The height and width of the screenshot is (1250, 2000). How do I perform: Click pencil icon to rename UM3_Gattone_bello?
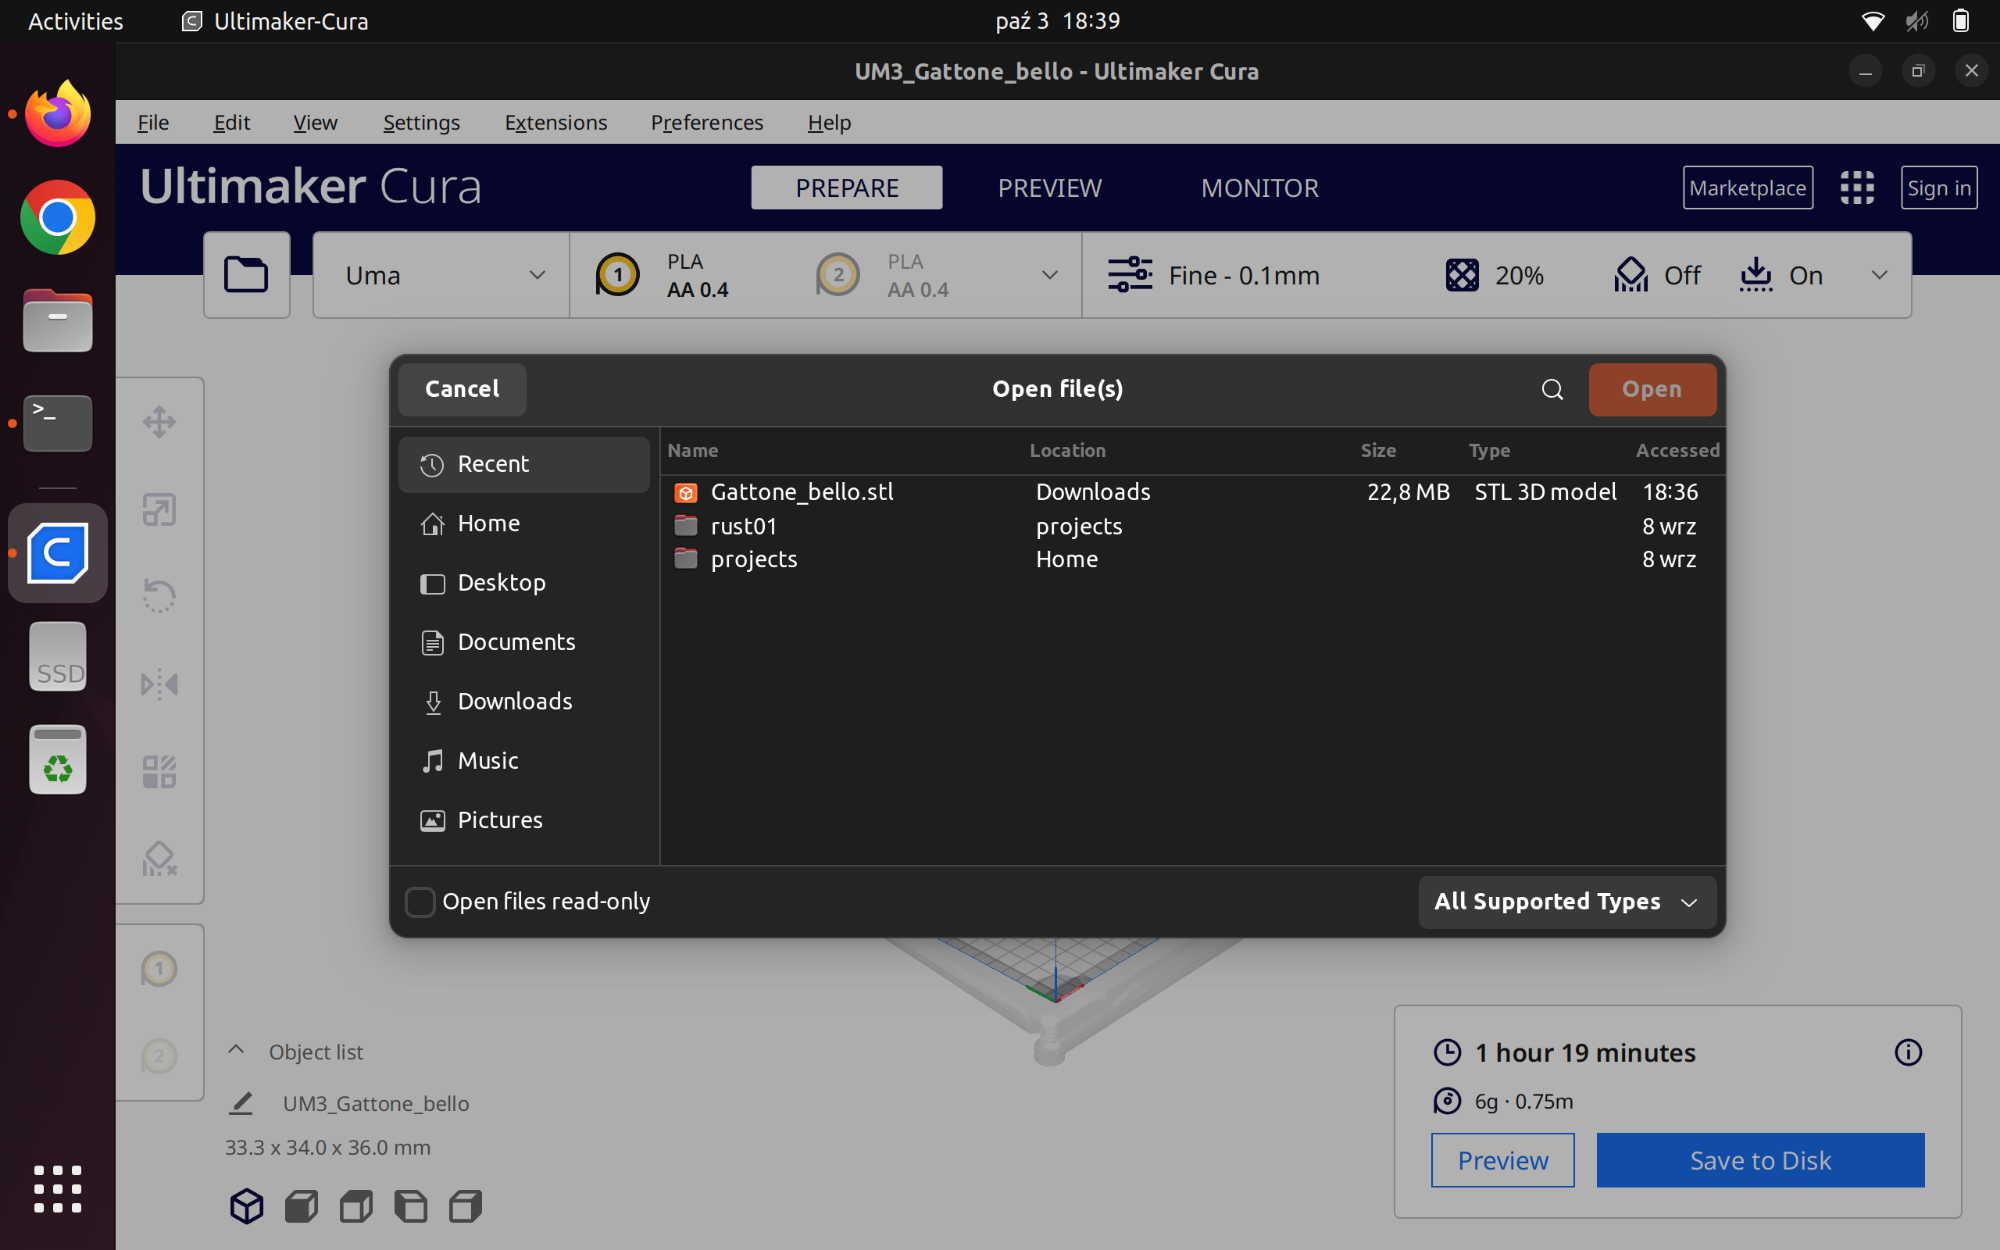241,1103
